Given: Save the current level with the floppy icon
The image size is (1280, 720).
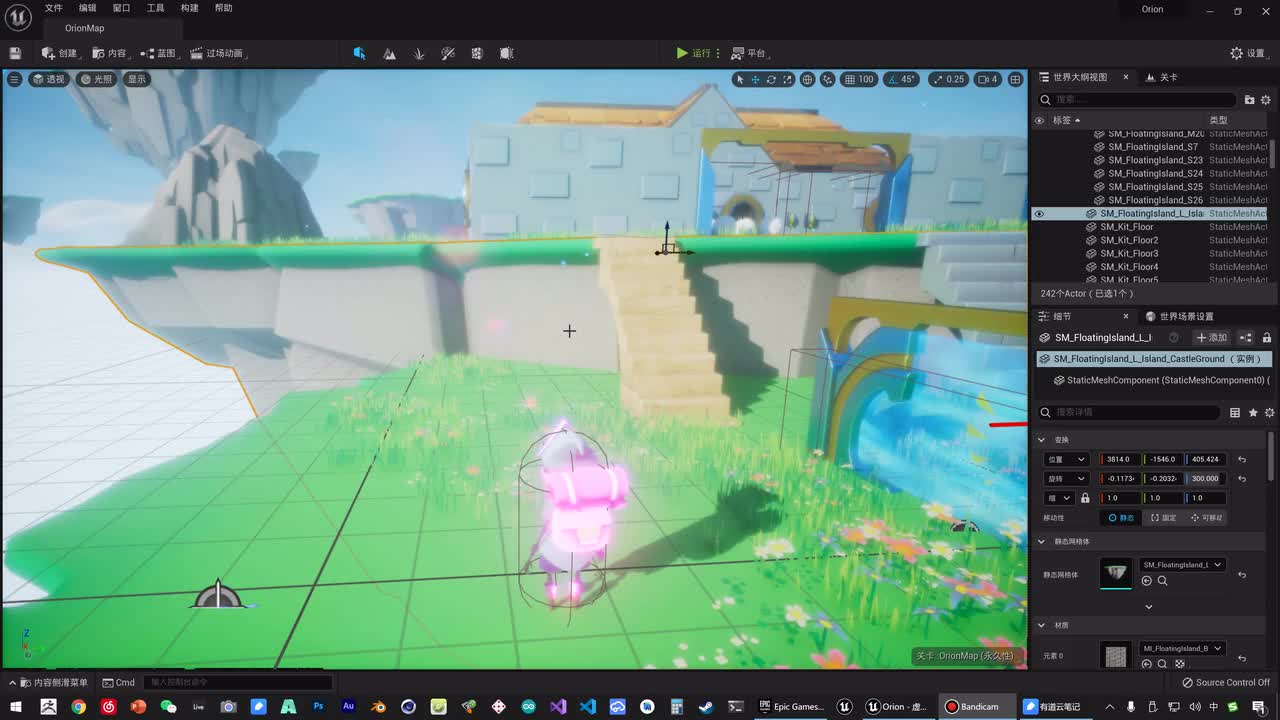Looking at the screenshot, I should [x=15, y=53].
